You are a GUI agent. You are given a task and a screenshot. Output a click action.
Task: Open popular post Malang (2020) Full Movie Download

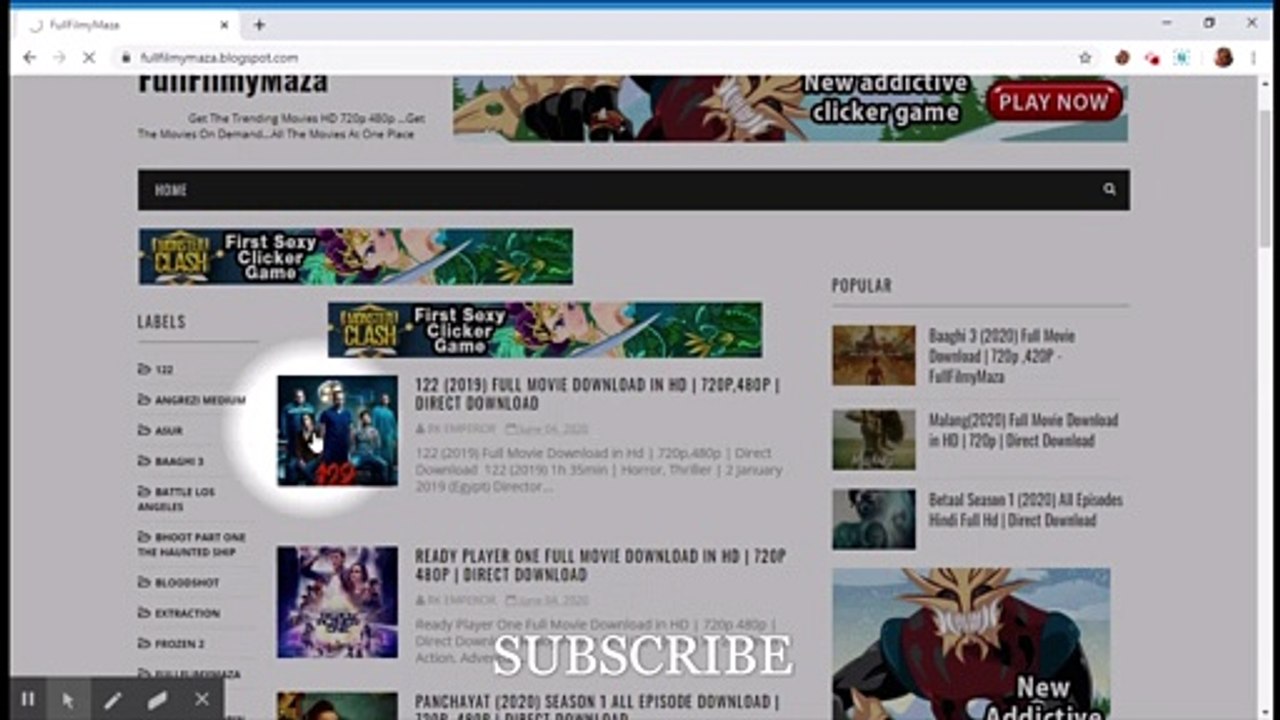coord(1023,430)
